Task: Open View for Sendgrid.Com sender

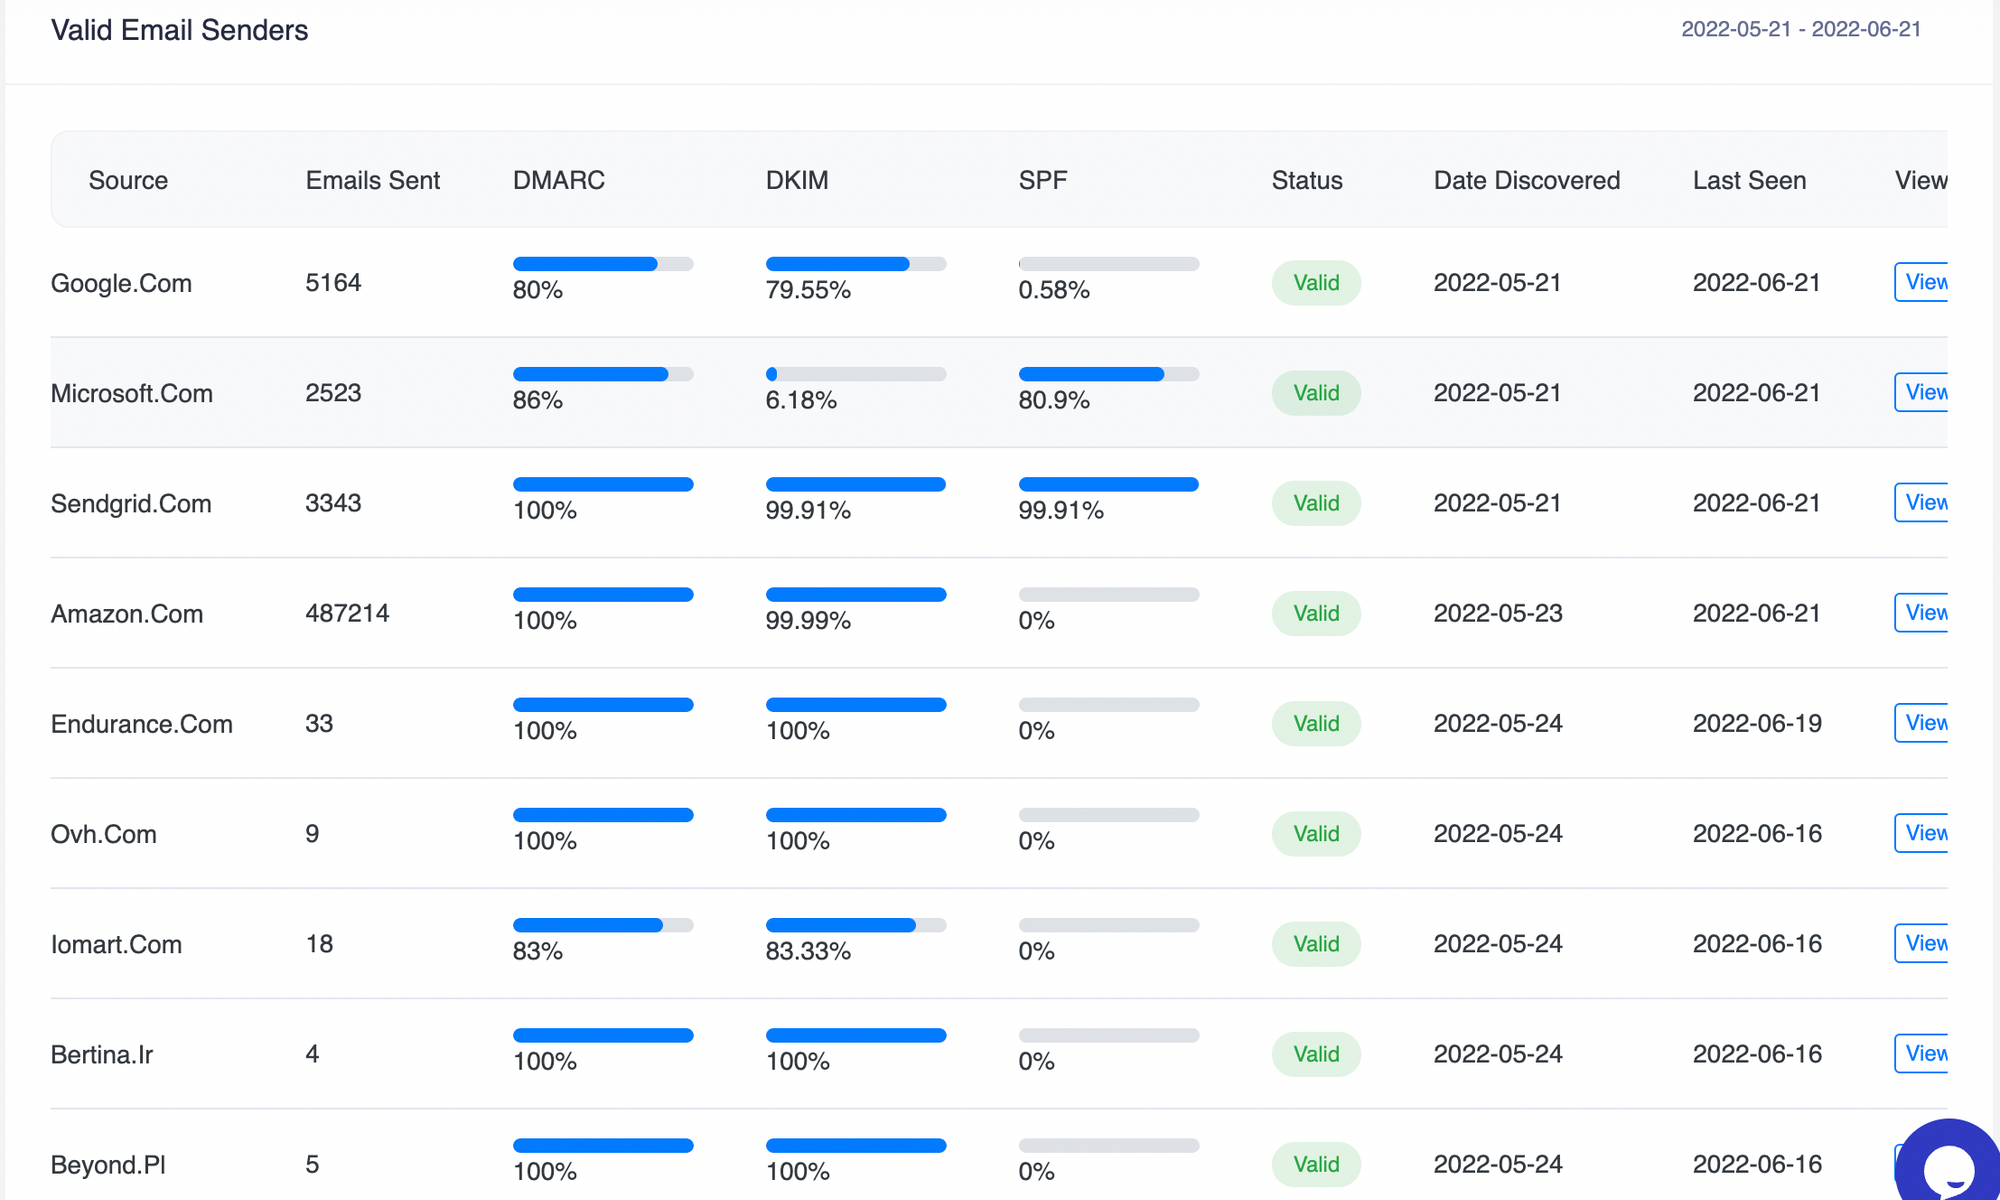Action: click(x=1923, y=502)
